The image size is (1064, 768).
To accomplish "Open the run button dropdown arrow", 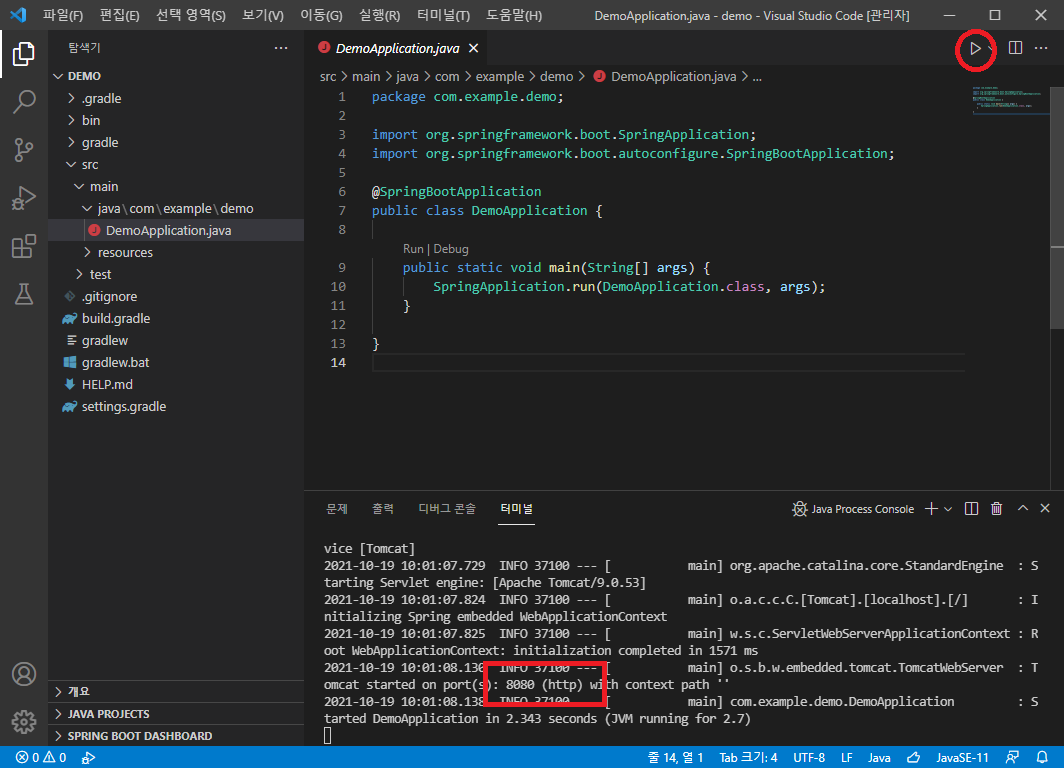I will coord(991,49).
